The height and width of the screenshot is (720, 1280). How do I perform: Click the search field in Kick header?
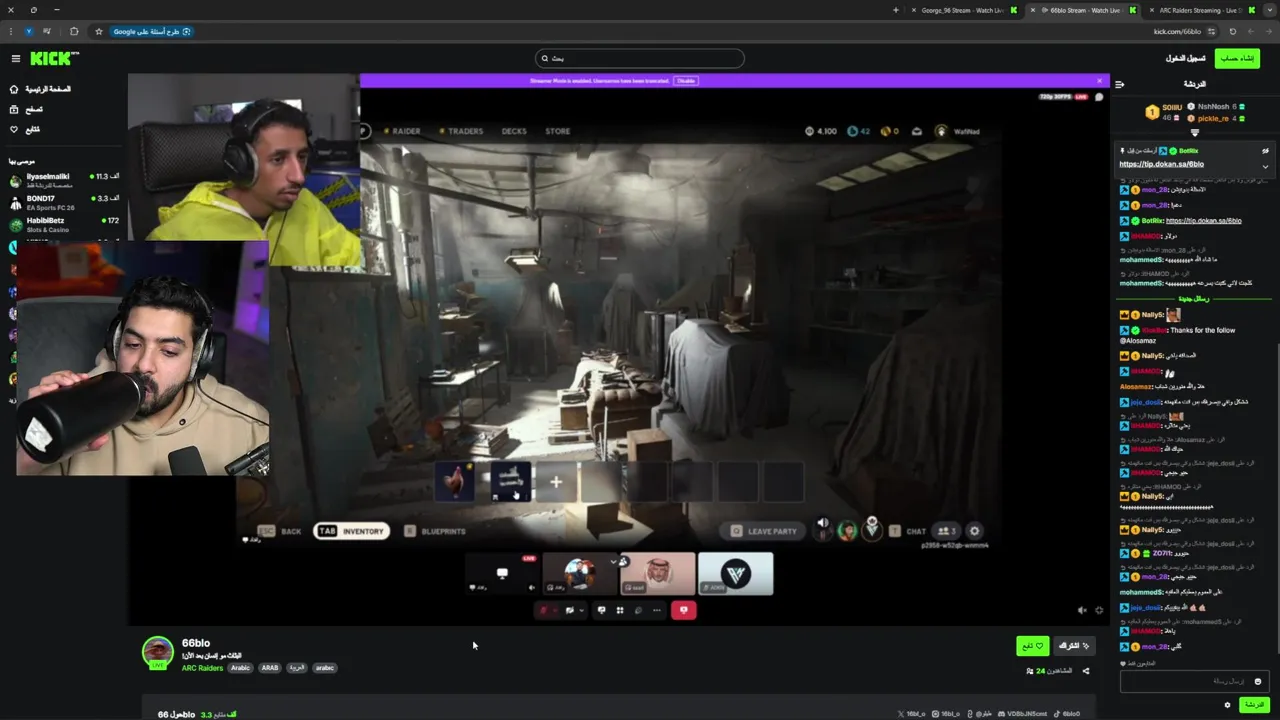(640, 58)
